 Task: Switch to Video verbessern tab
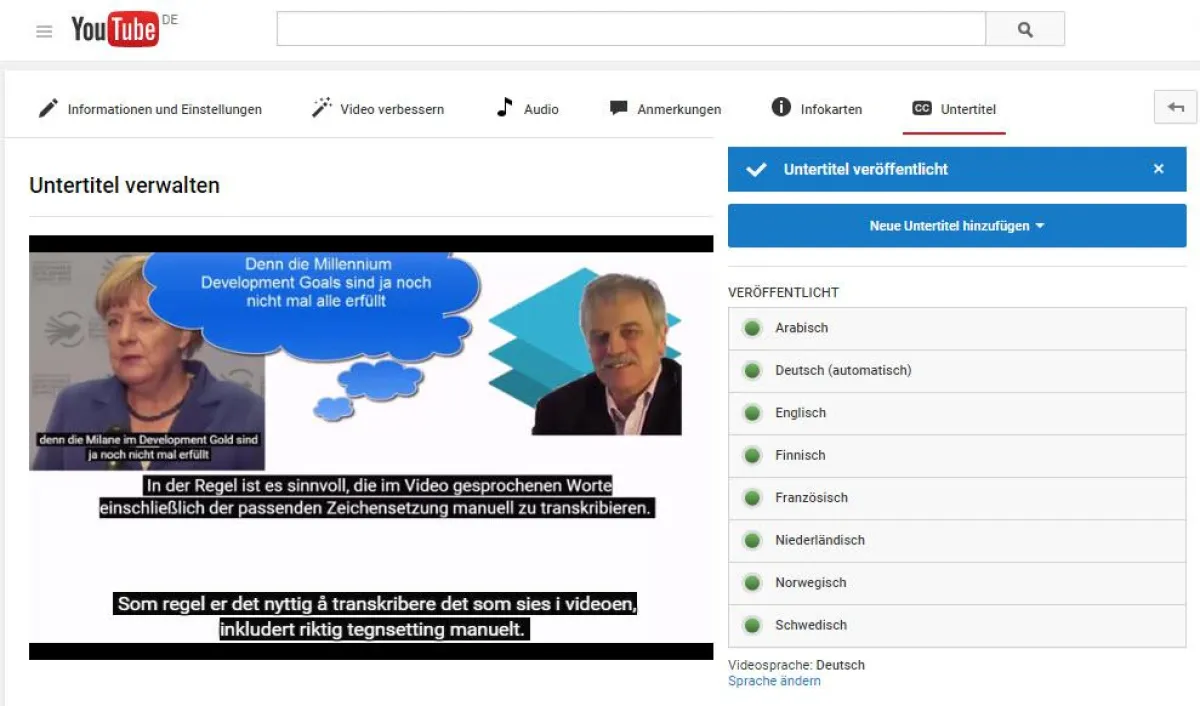coord(391,109)
